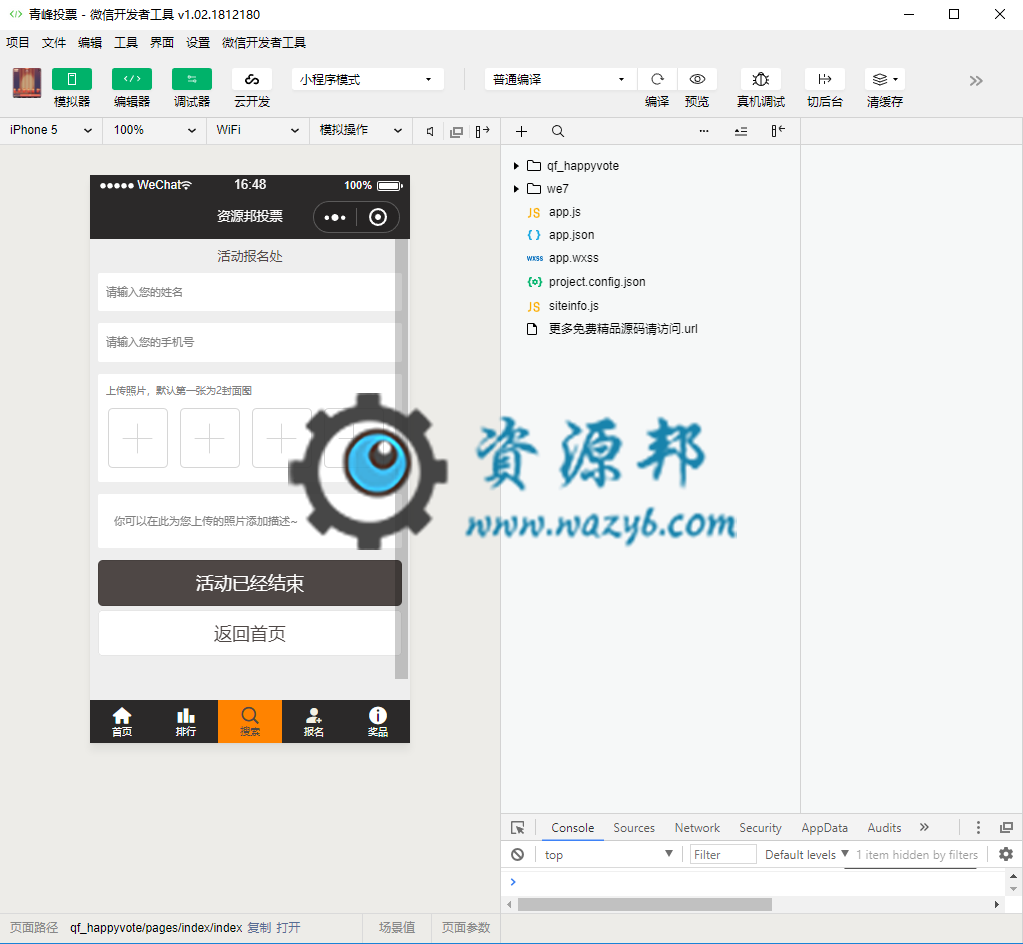1023x944 pixels.
Task: Go to 首页 home tab
Action: pyautogui.click(x=122, y=722)
